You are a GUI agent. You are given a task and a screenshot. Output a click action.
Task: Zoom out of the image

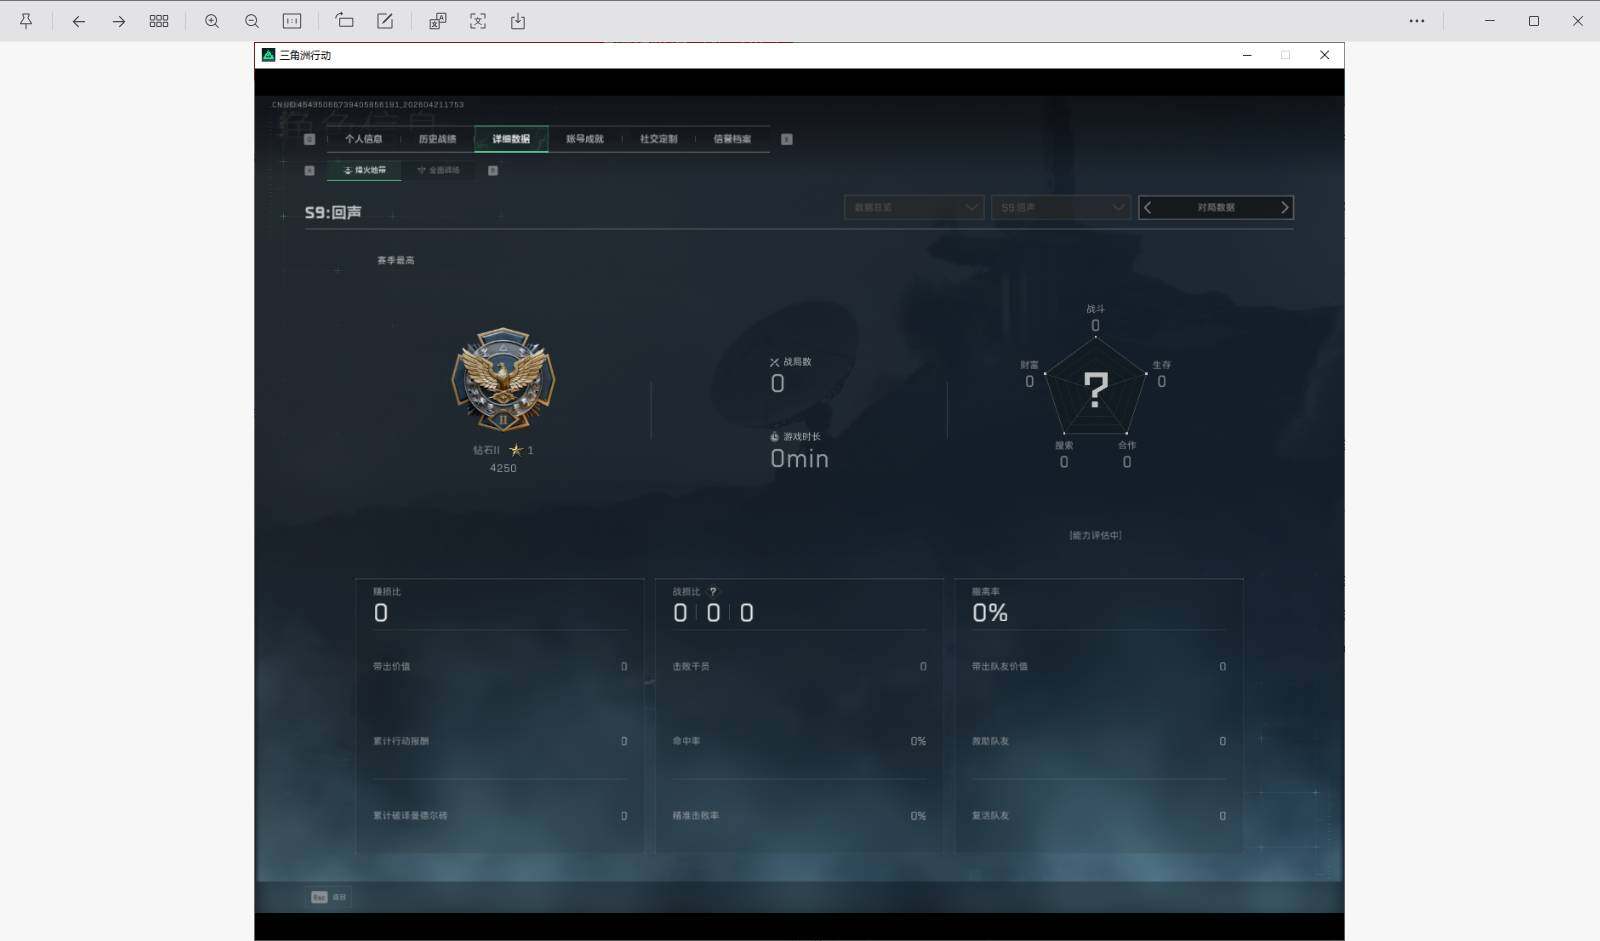(252, 21)
